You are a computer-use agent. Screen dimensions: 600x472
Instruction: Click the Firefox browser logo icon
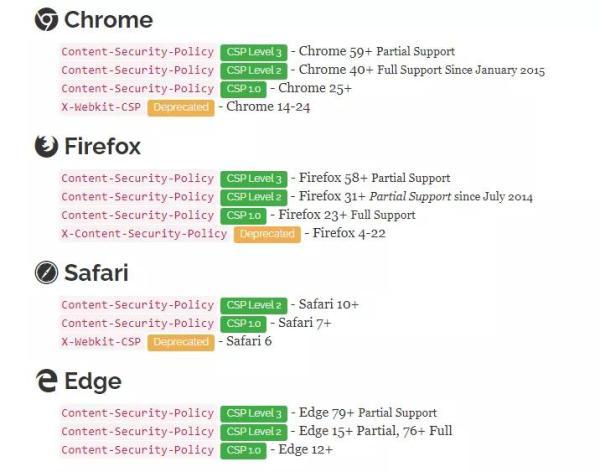tap(46, 147)
